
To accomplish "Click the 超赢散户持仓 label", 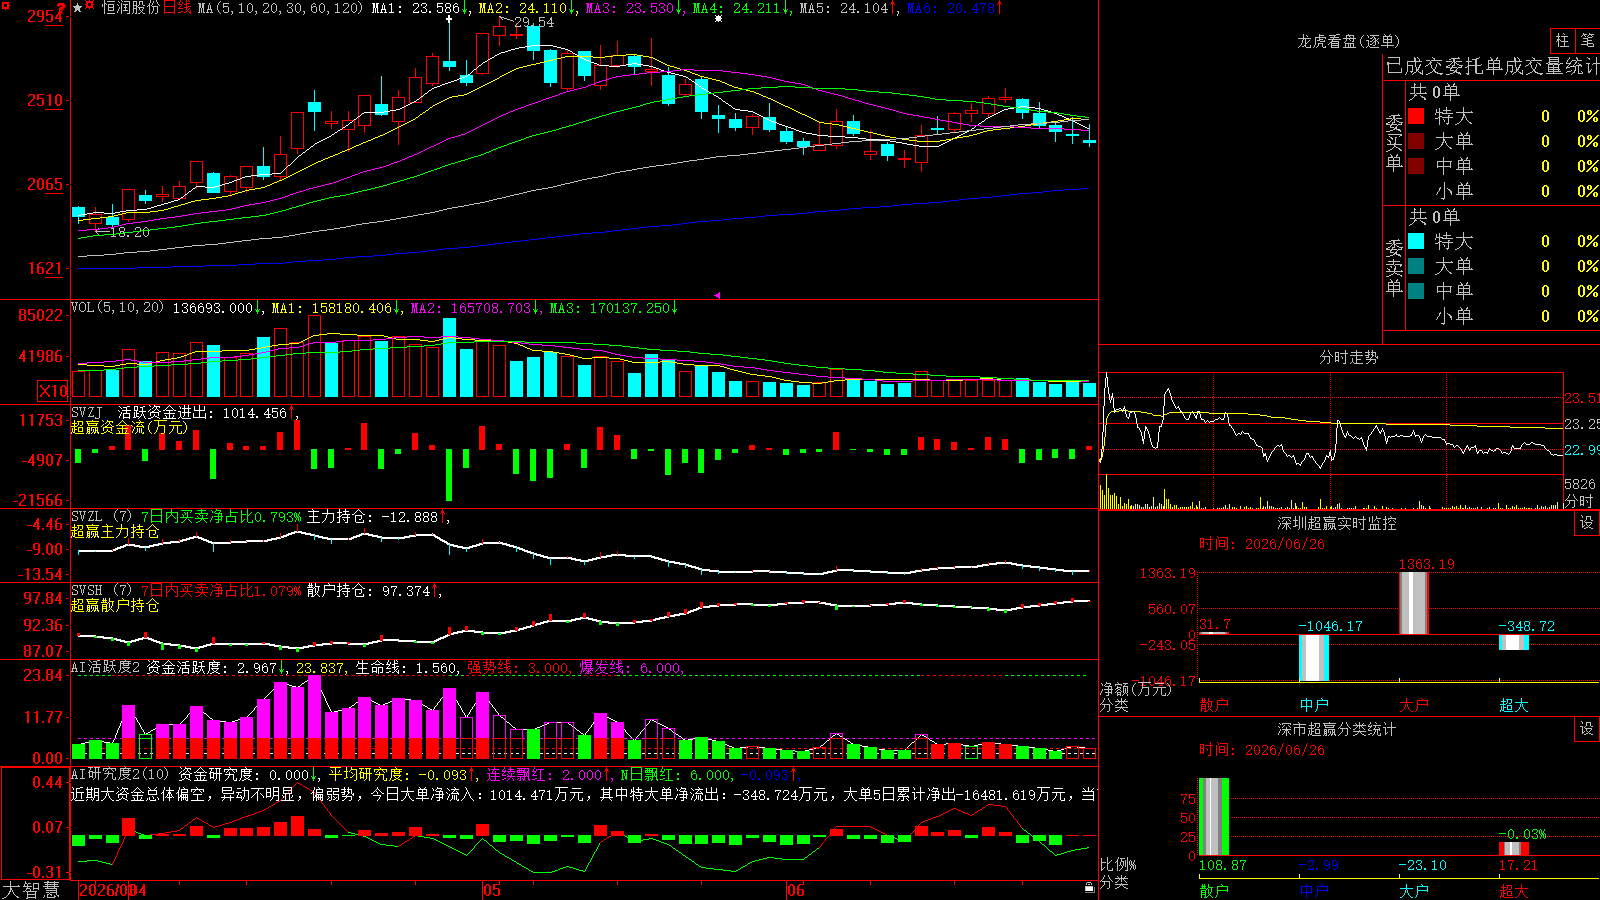I will point(115,606).
